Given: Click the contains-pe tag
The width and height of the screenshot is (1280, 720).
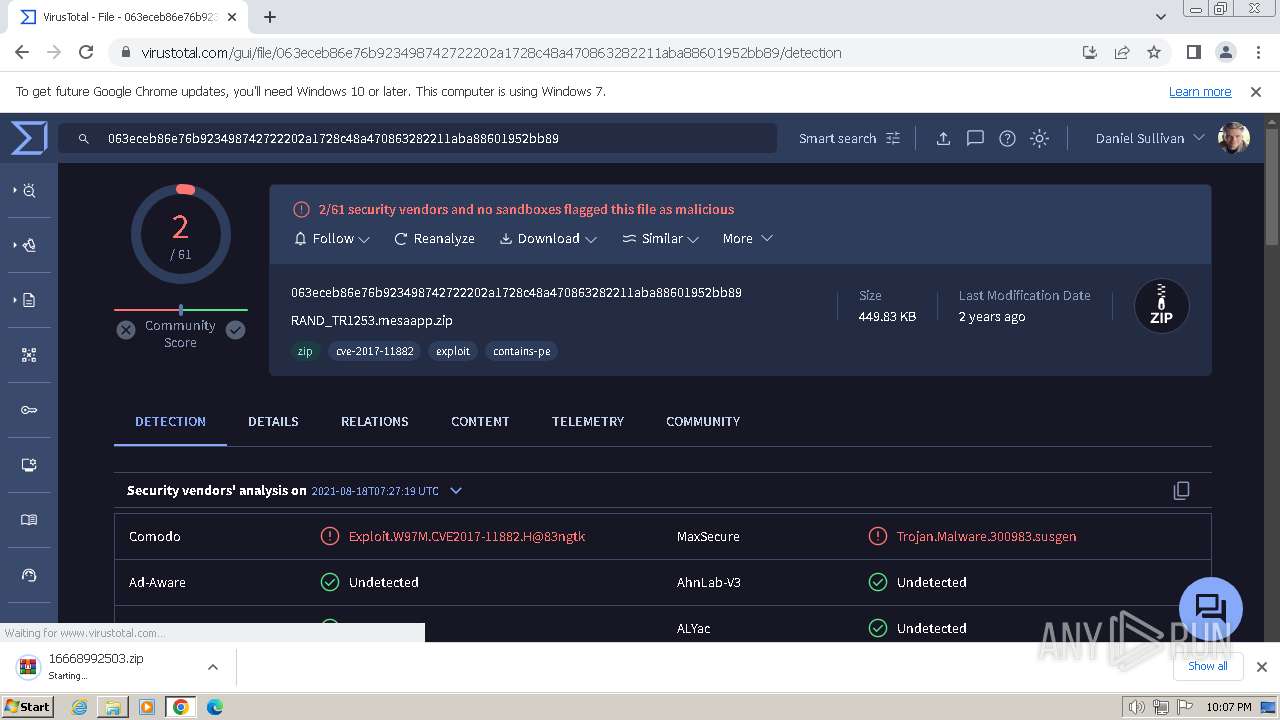Looking at the screenshot, I should (522, 351).
